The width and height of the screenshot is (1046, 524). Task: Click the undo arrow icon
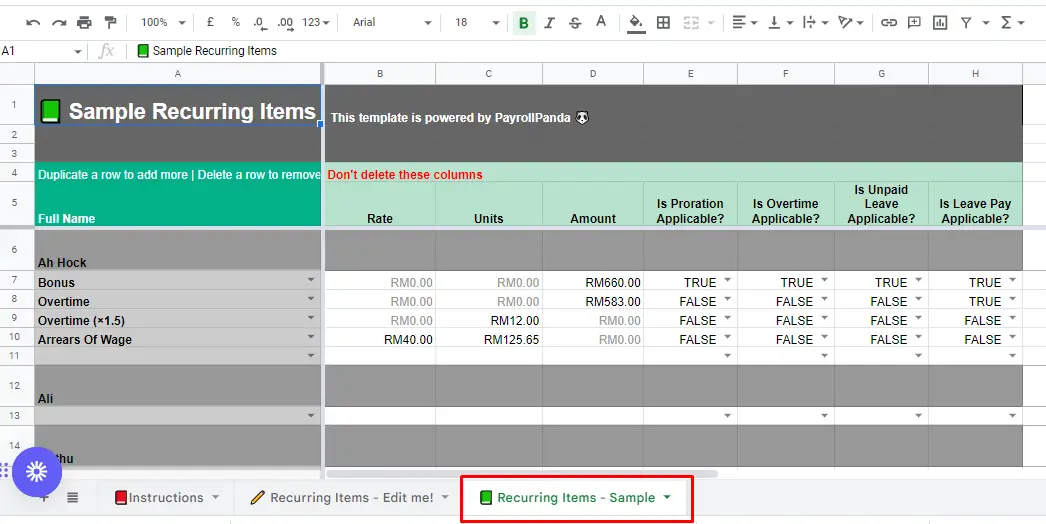[x=33, y=23]
